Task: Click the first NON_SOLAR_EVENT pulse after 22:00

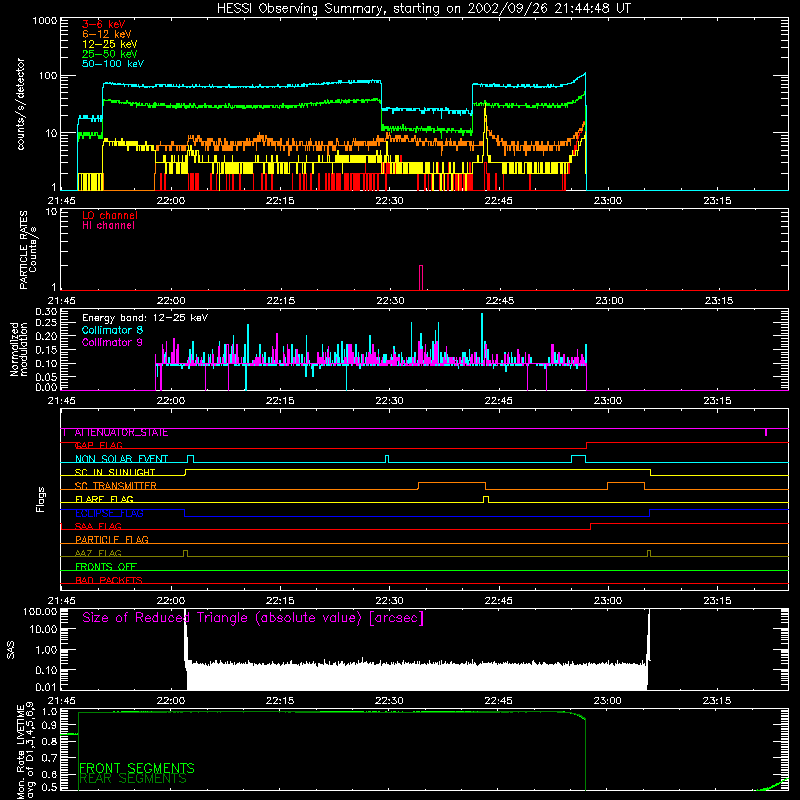Action: click(191, 459)
